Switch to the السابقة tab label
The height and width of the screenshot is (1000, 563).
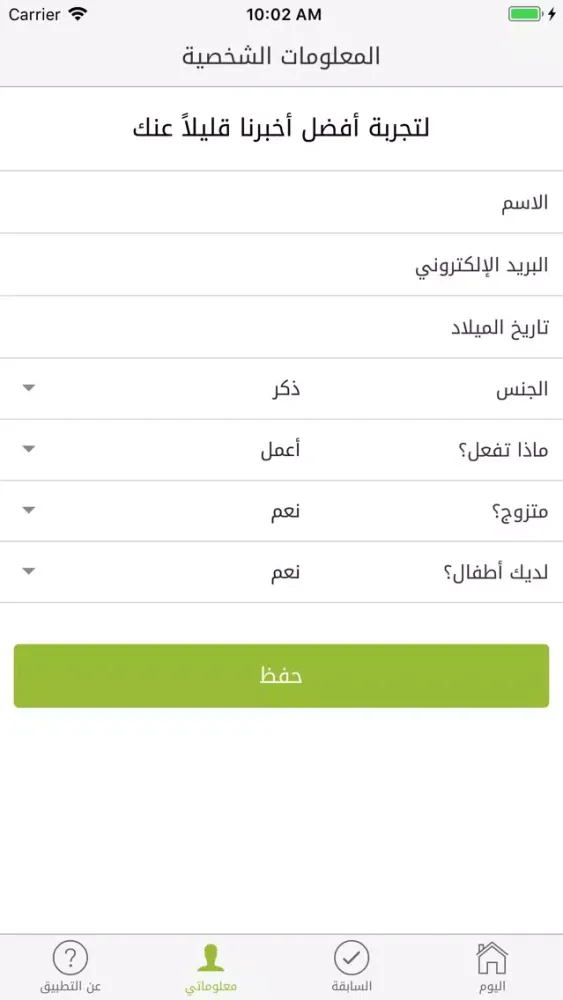352,987
